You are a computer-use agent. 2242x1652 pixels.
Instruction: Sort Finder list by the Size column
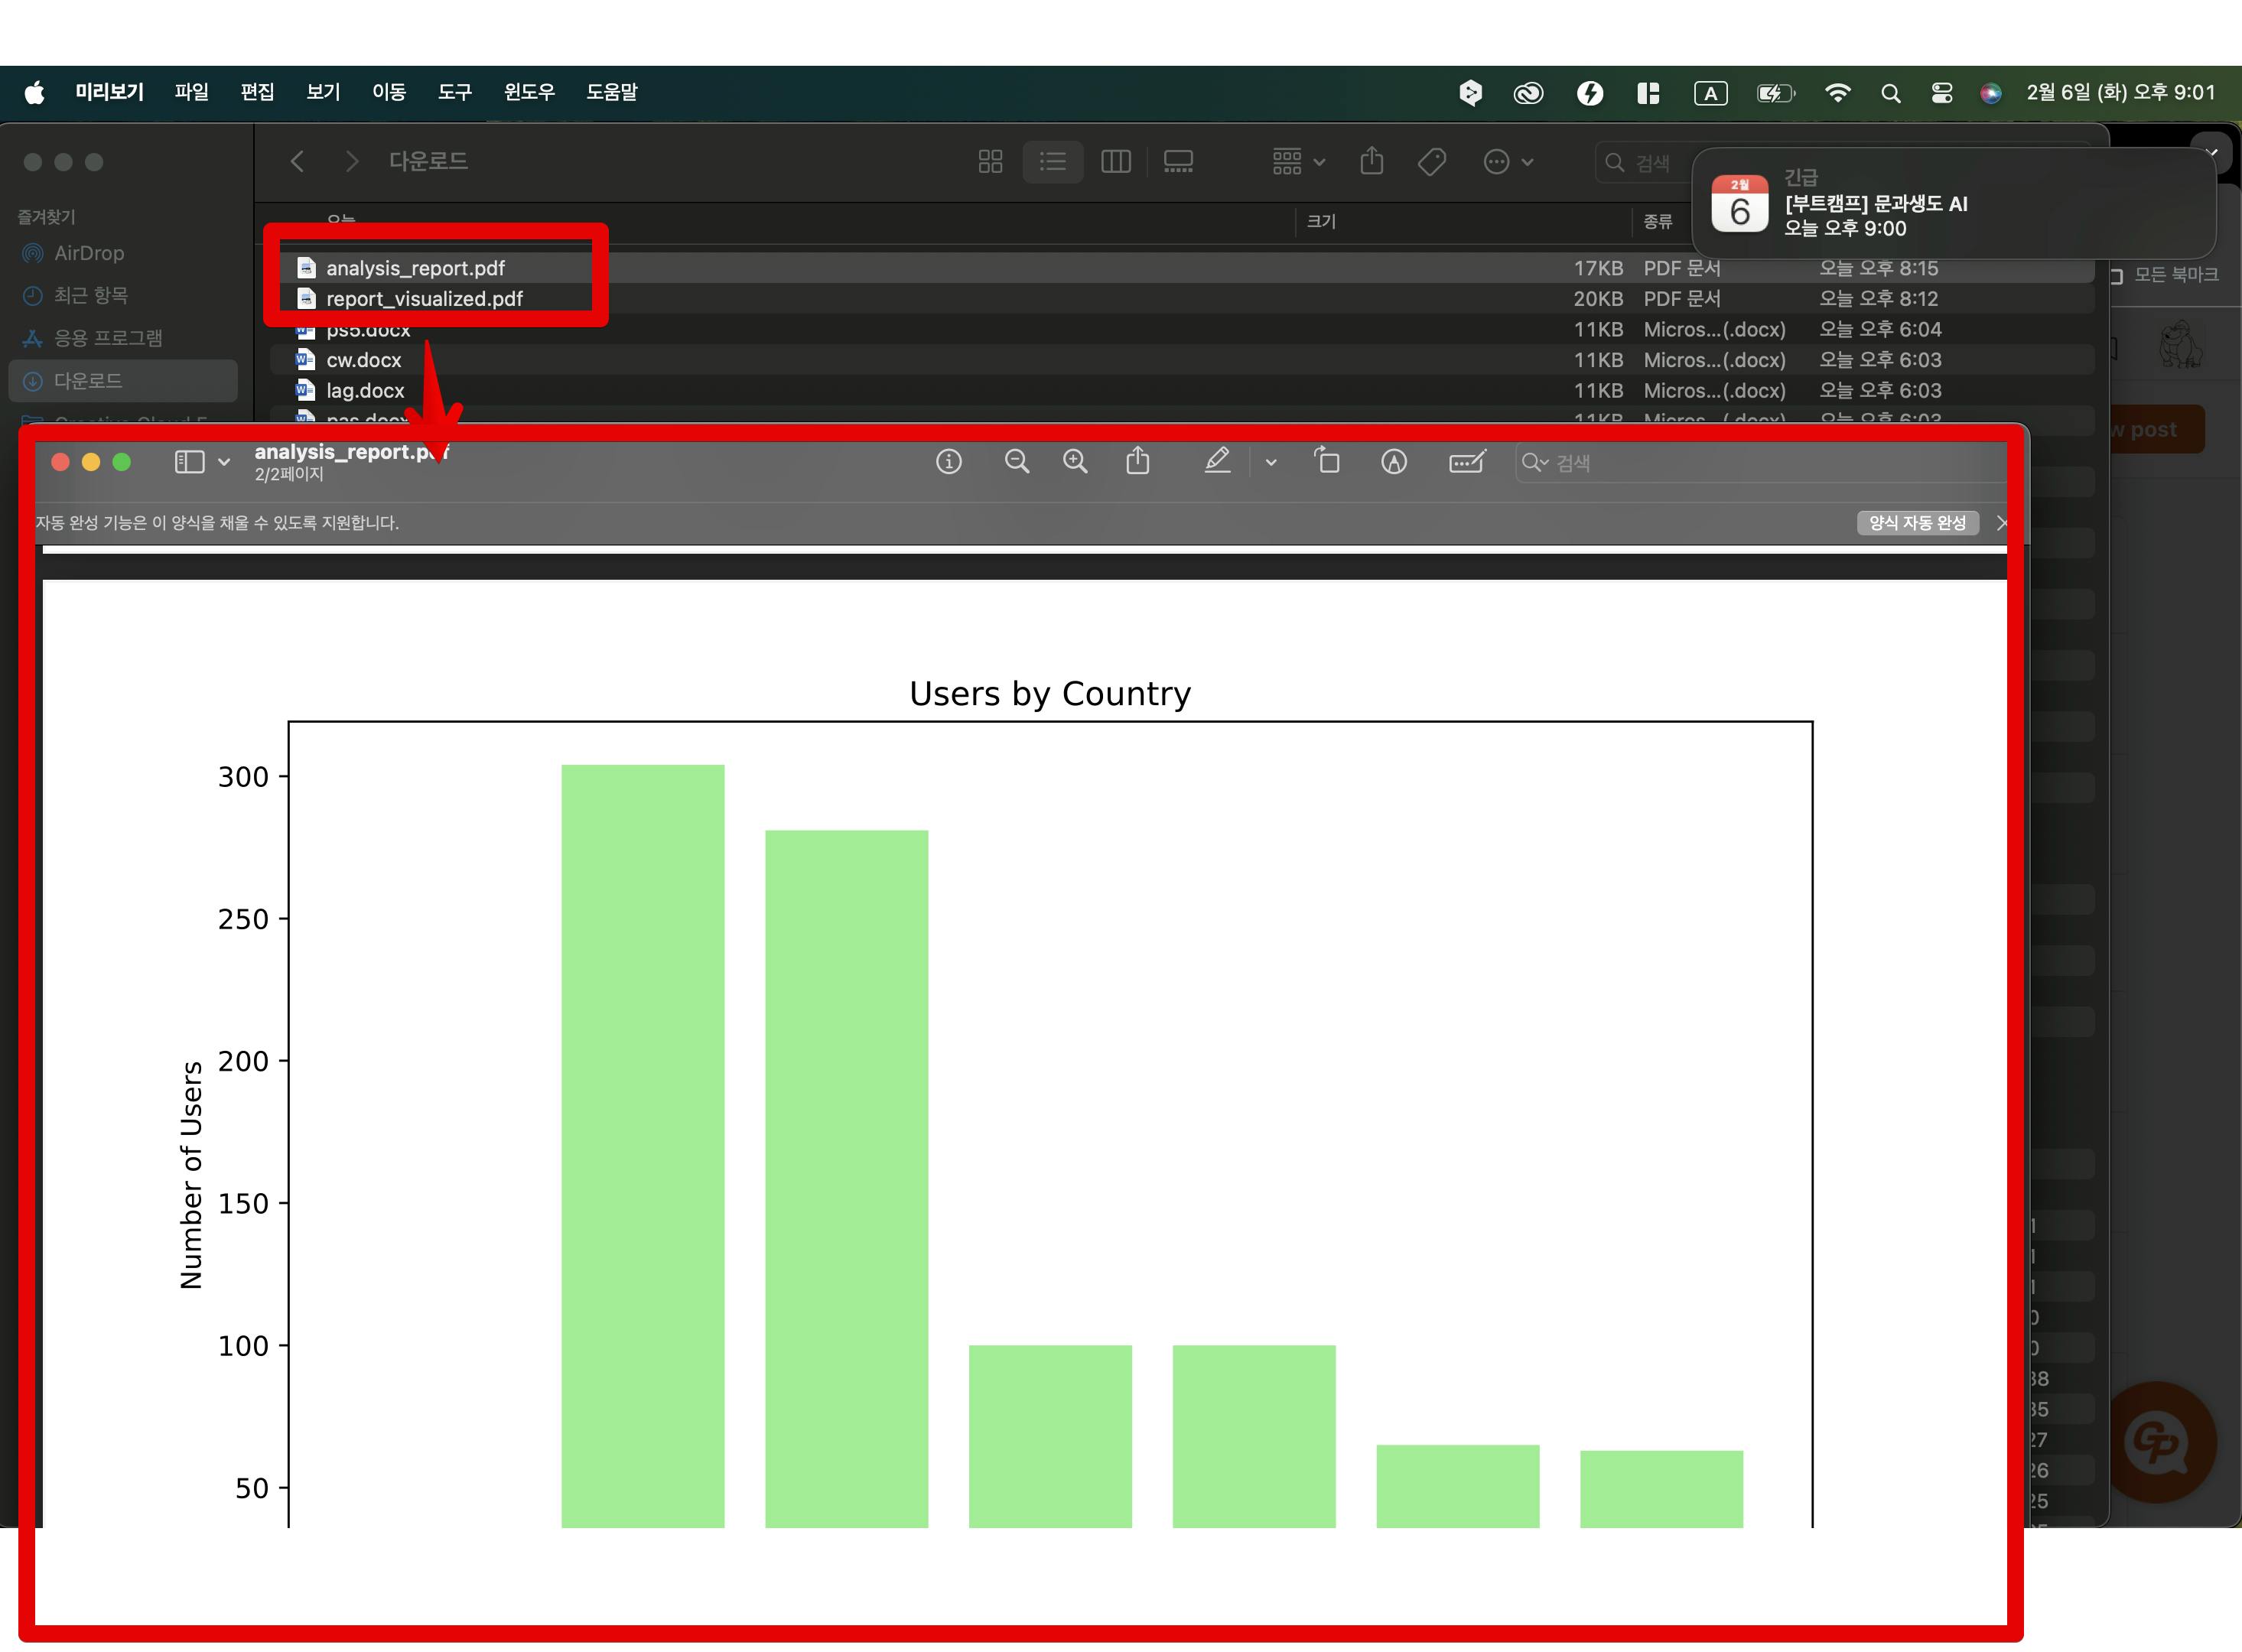1321,221
